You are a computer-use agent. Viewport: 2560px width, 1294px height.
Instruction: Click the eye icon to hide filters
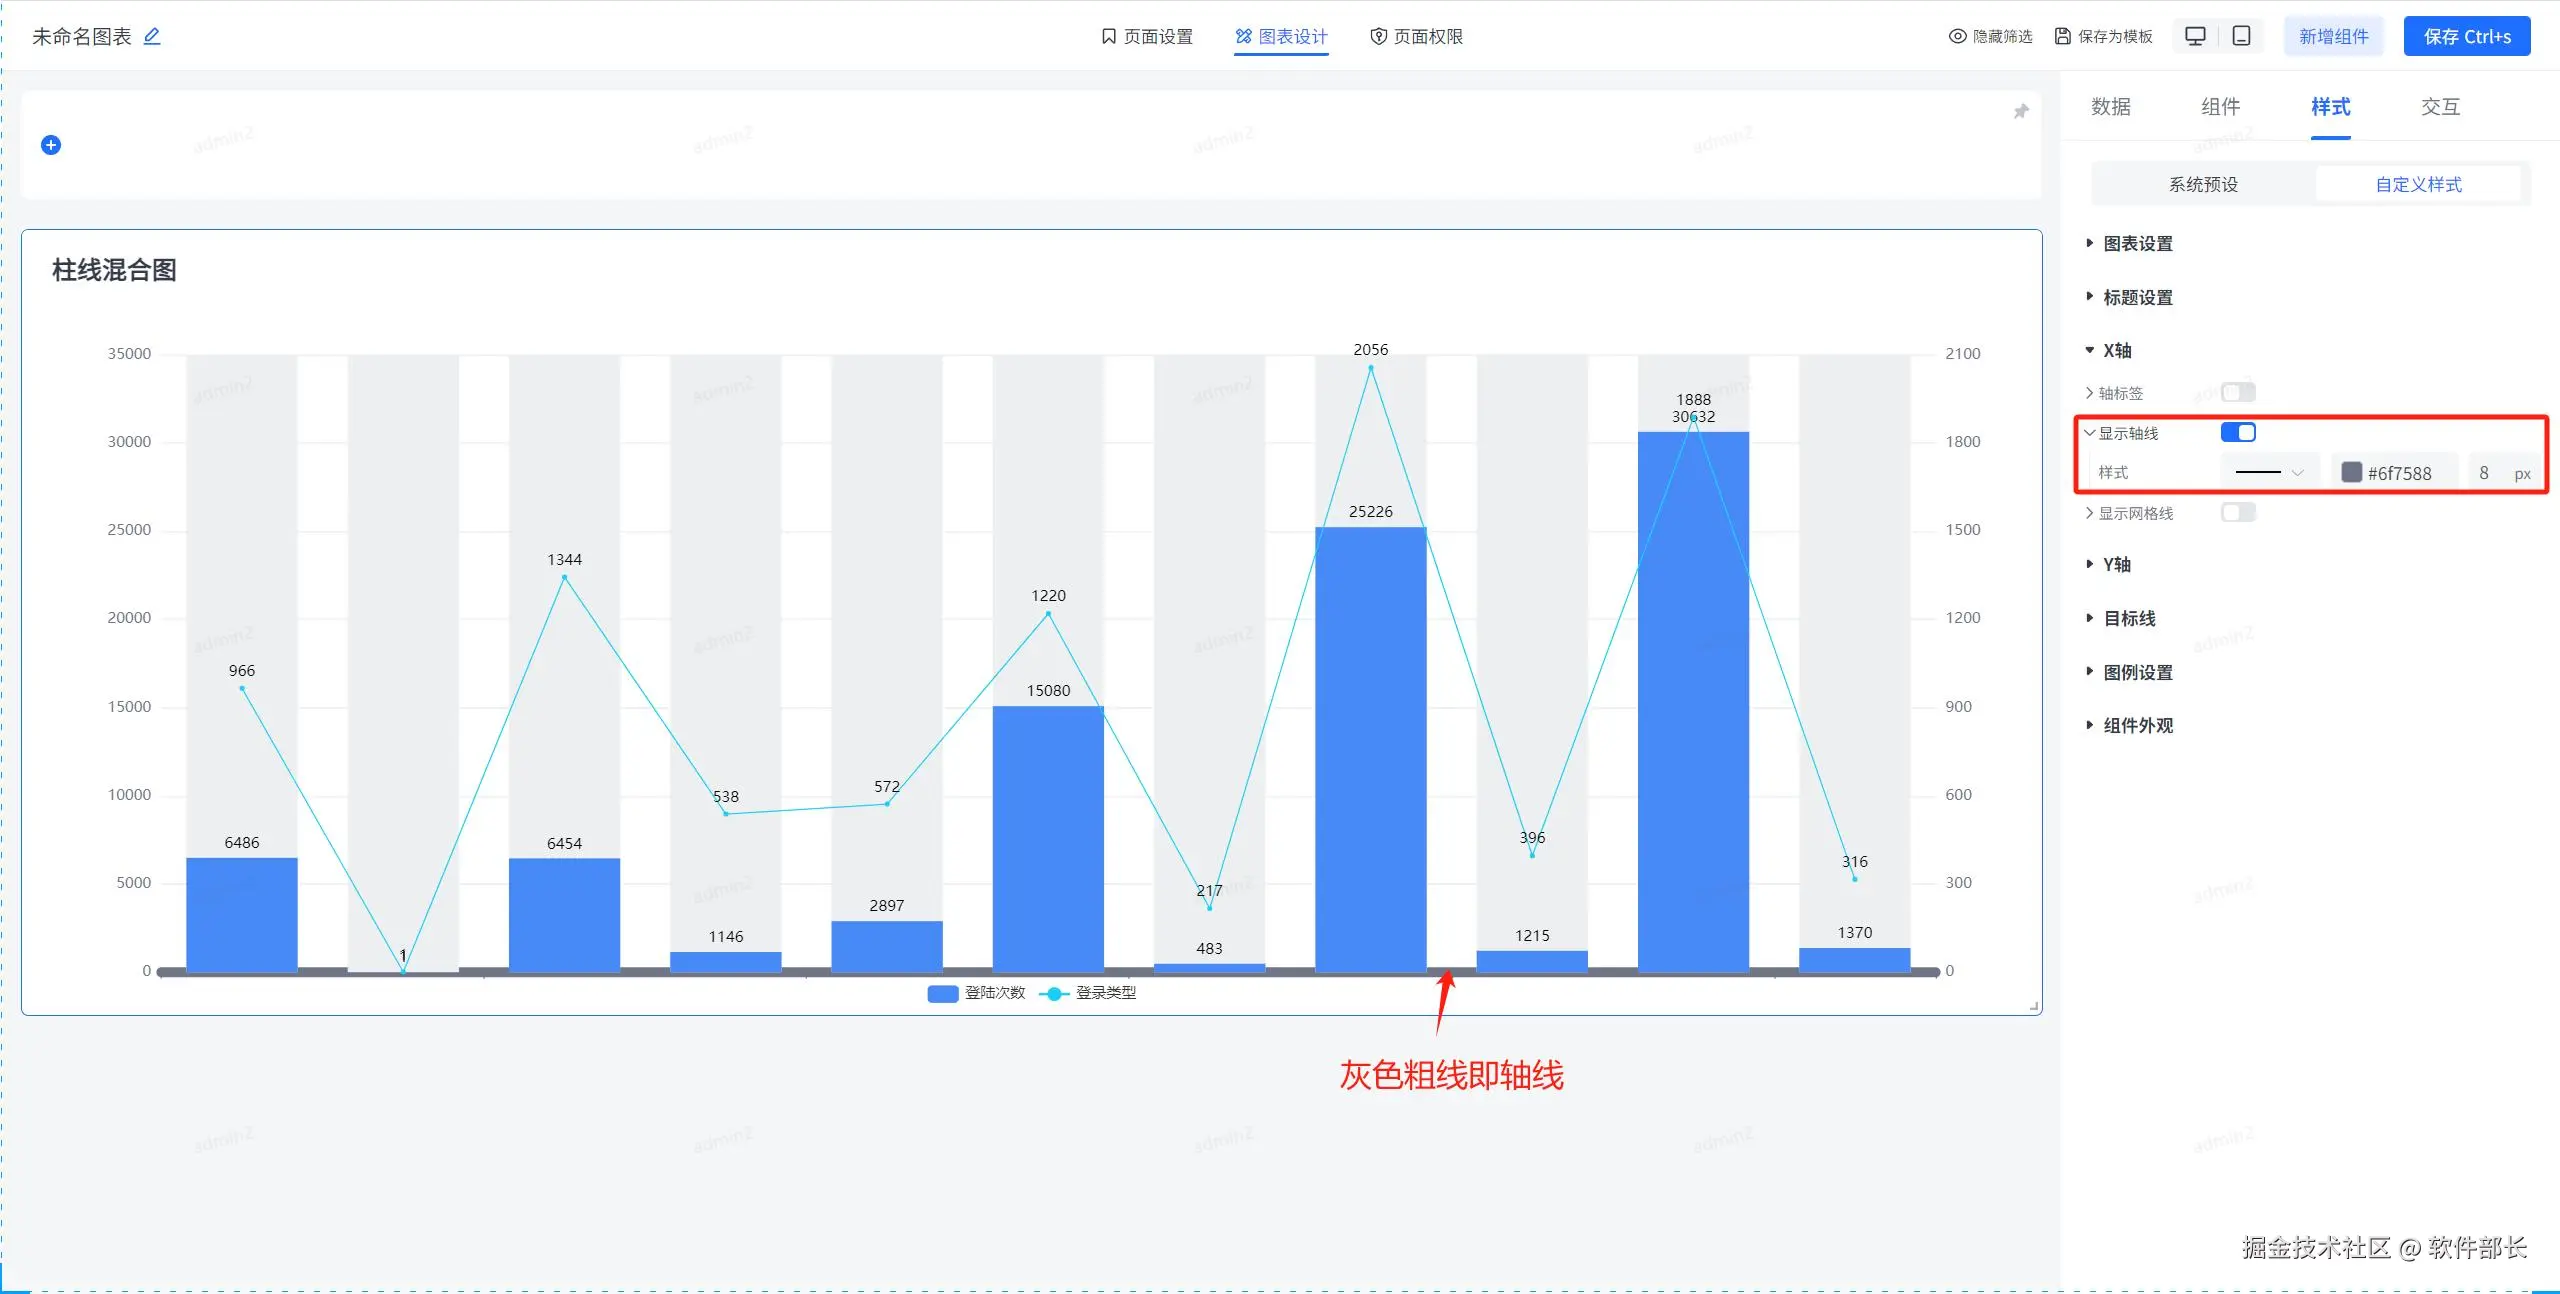tap(1957, 36)
